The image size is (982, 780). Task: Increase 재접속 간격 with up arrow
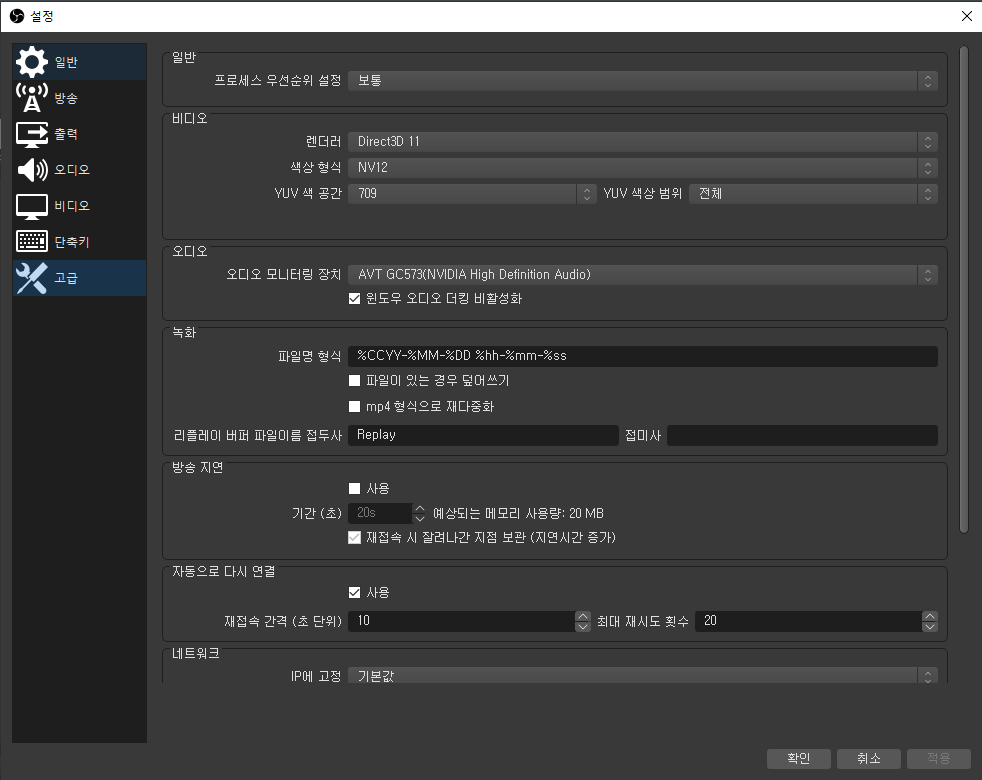coord(582,616)
